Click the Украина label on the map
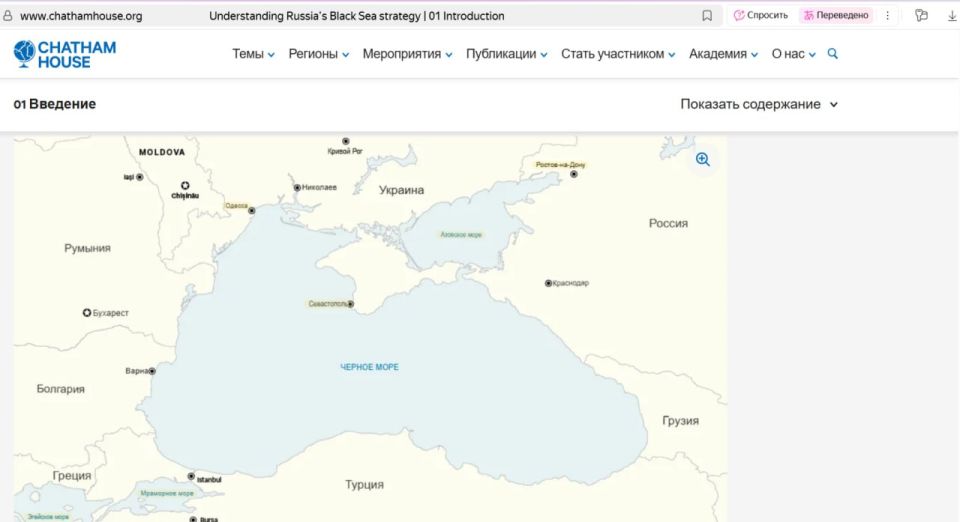Screen dimensions: 960x522 tap(401, 190)
